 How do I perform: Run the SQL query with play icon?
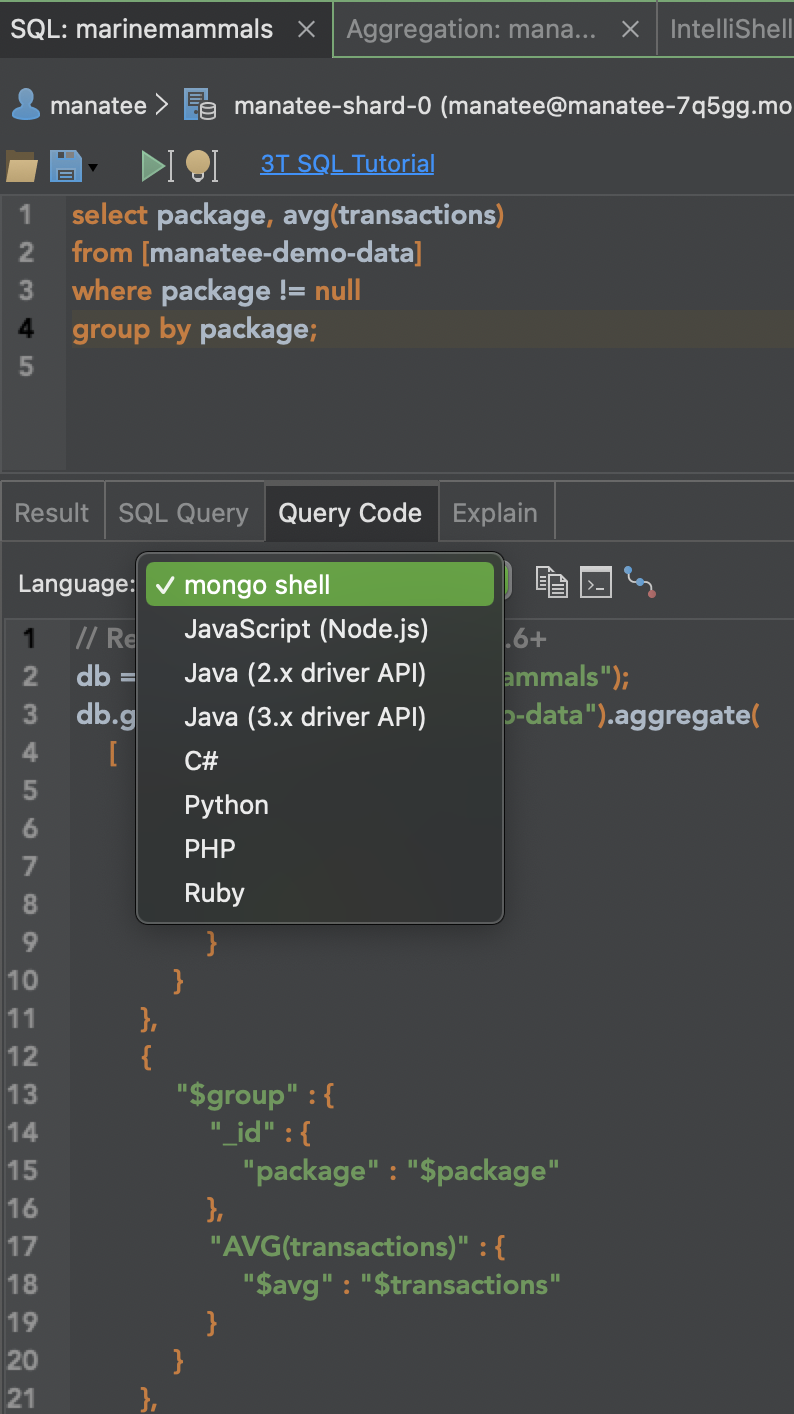(154, 166)
